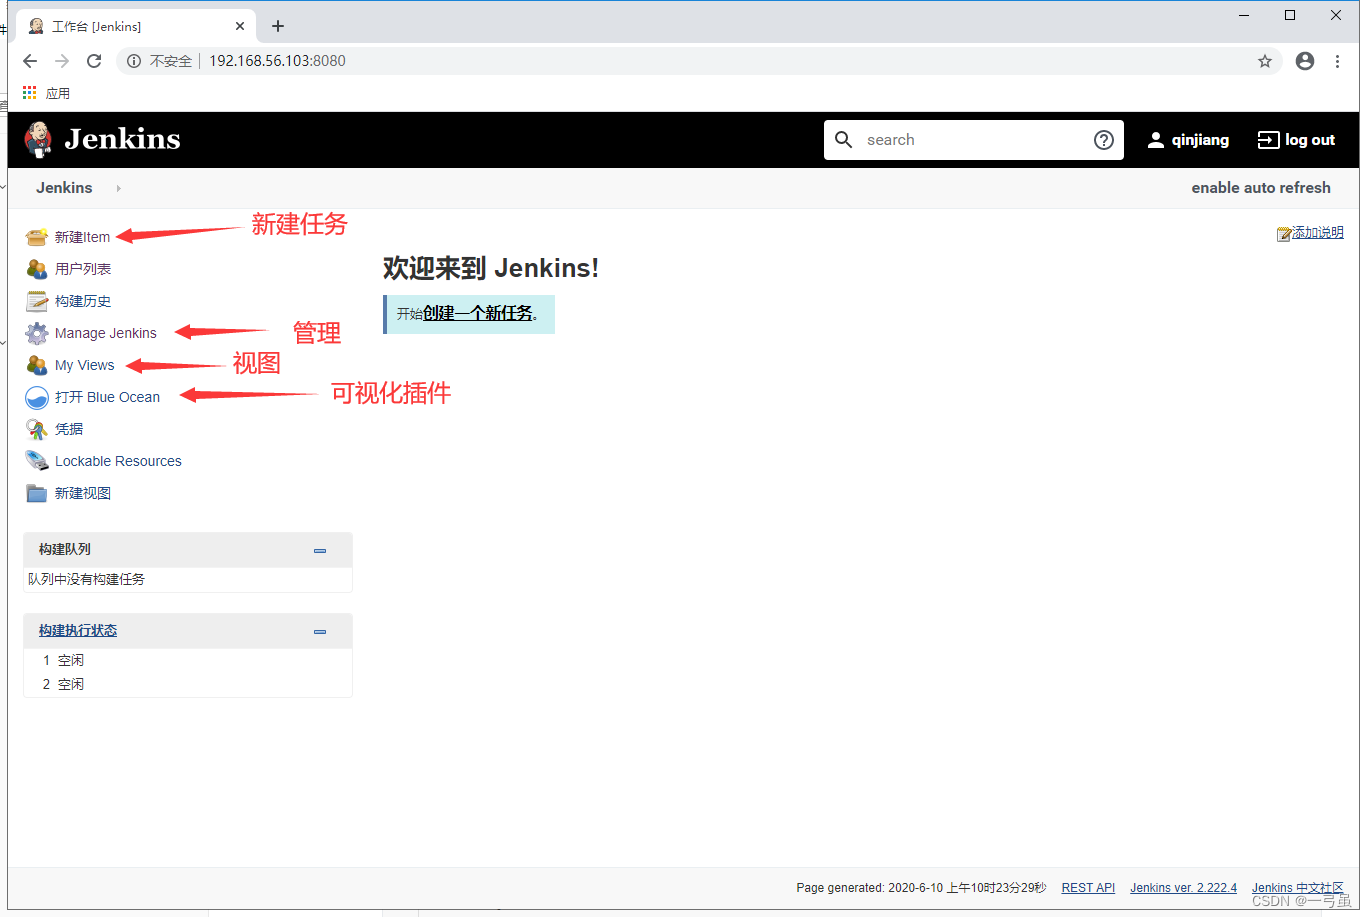Open a new browser tab

tap(278, 26)
